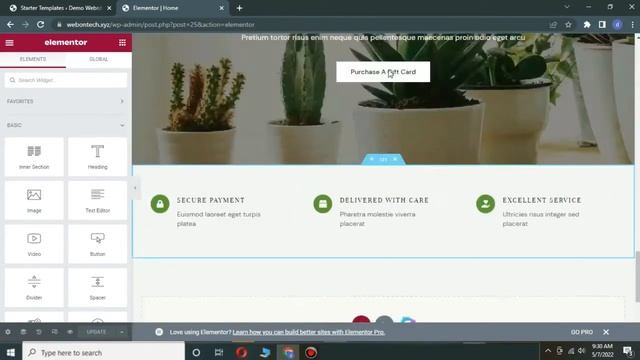Click the section add plus handle
Image resolution: width=640 pixels, height=360 pixels.
tap(371, 159)
